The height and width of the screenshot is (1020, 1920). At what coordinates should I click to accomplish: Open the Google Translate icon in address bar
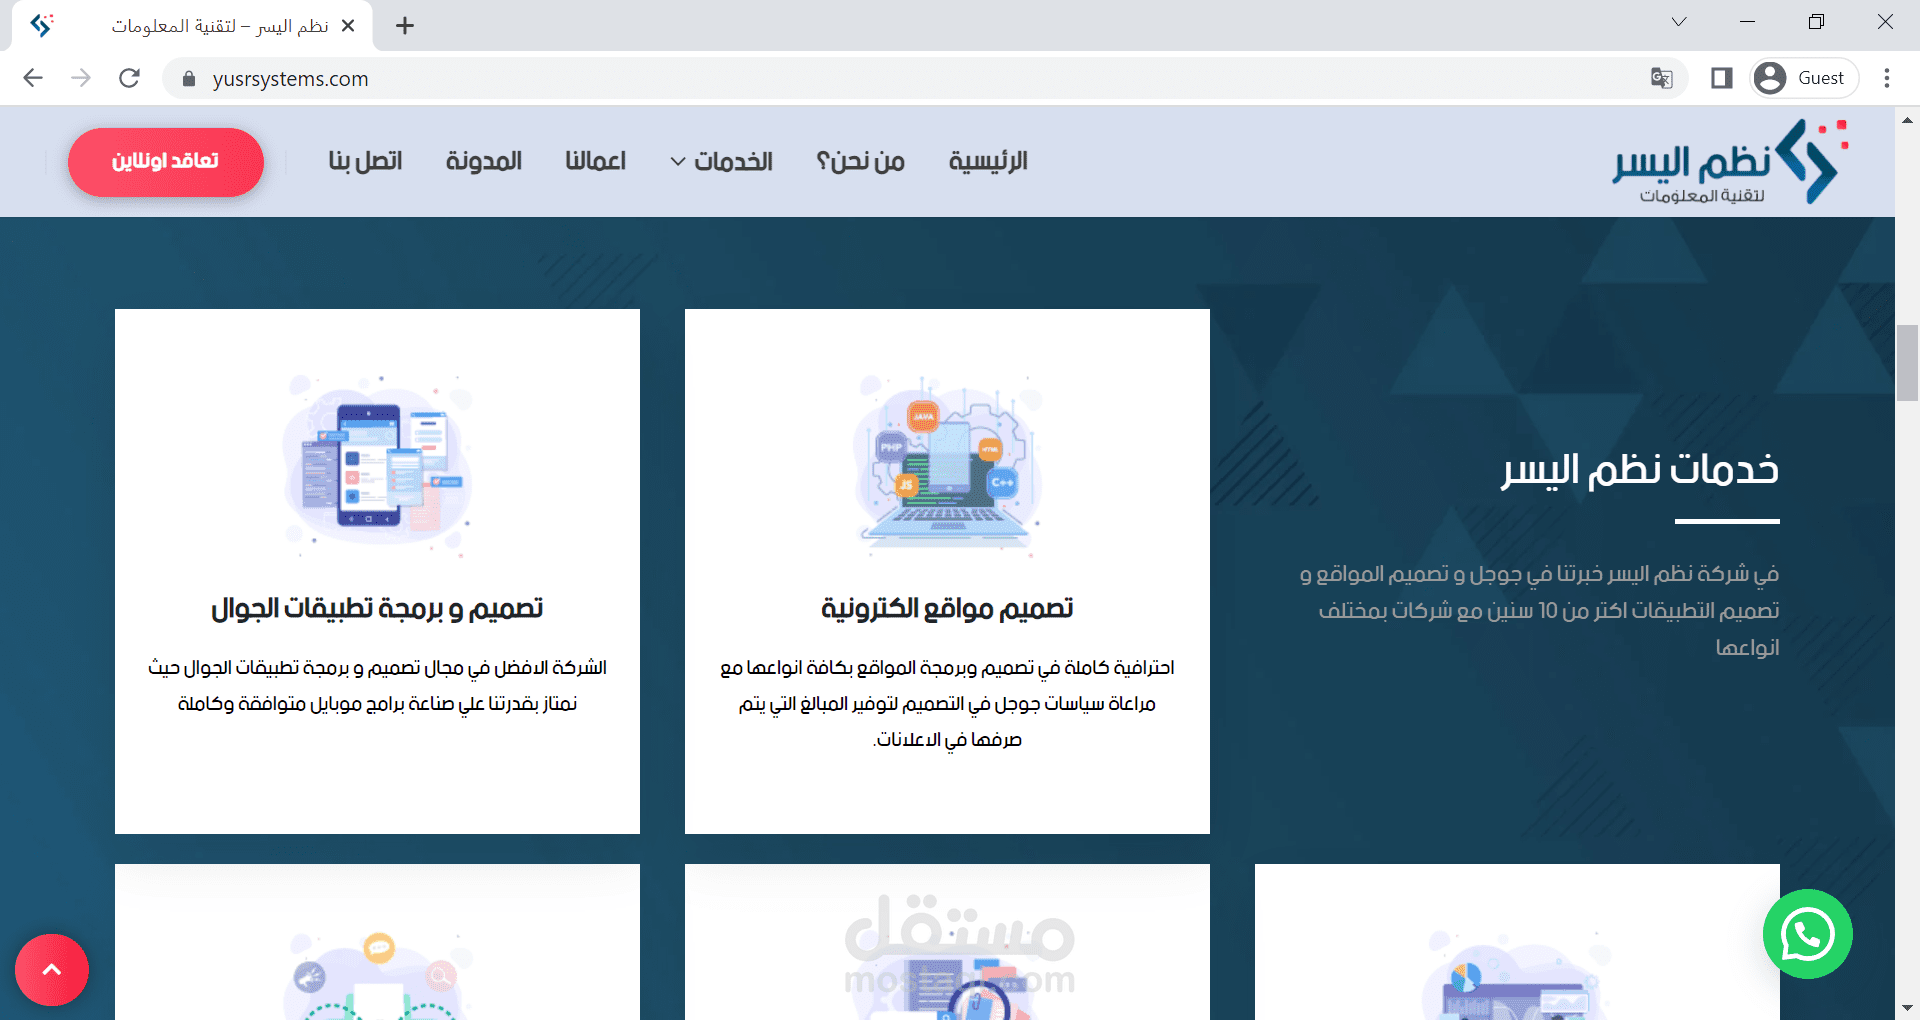(x=1661, y=78)
